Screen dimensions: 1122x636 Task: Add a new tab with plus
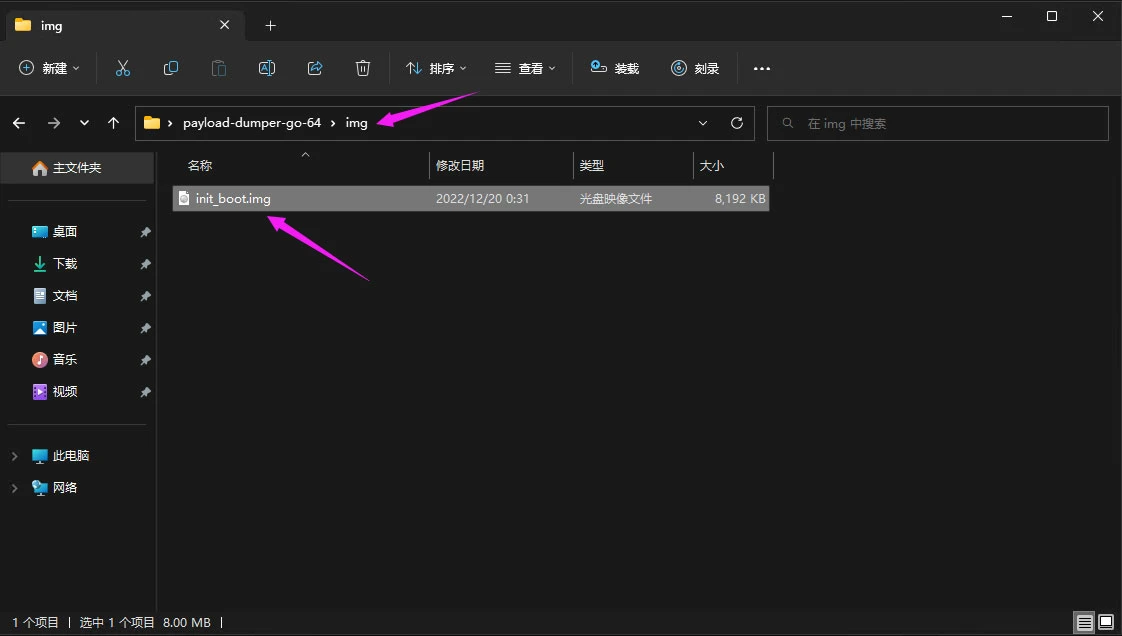pos(270,26)
